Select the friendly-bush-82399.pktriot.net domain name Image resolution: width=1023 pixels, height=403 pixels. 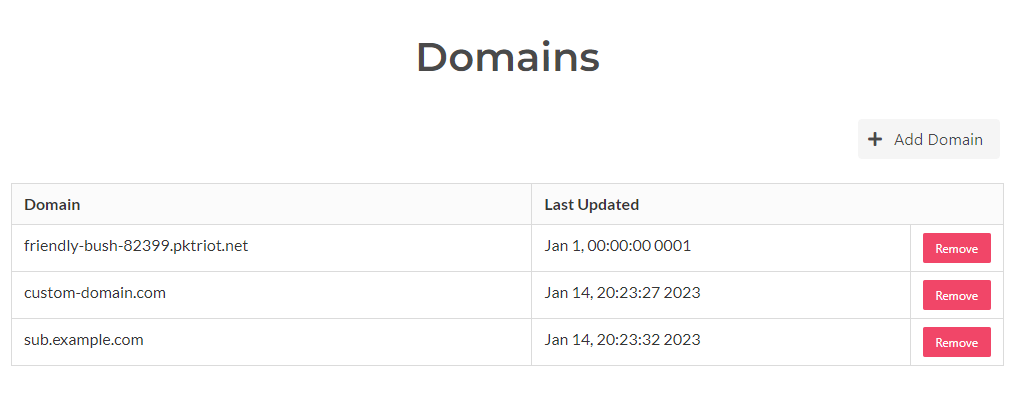pyautogui.click(x=136, y=246)
